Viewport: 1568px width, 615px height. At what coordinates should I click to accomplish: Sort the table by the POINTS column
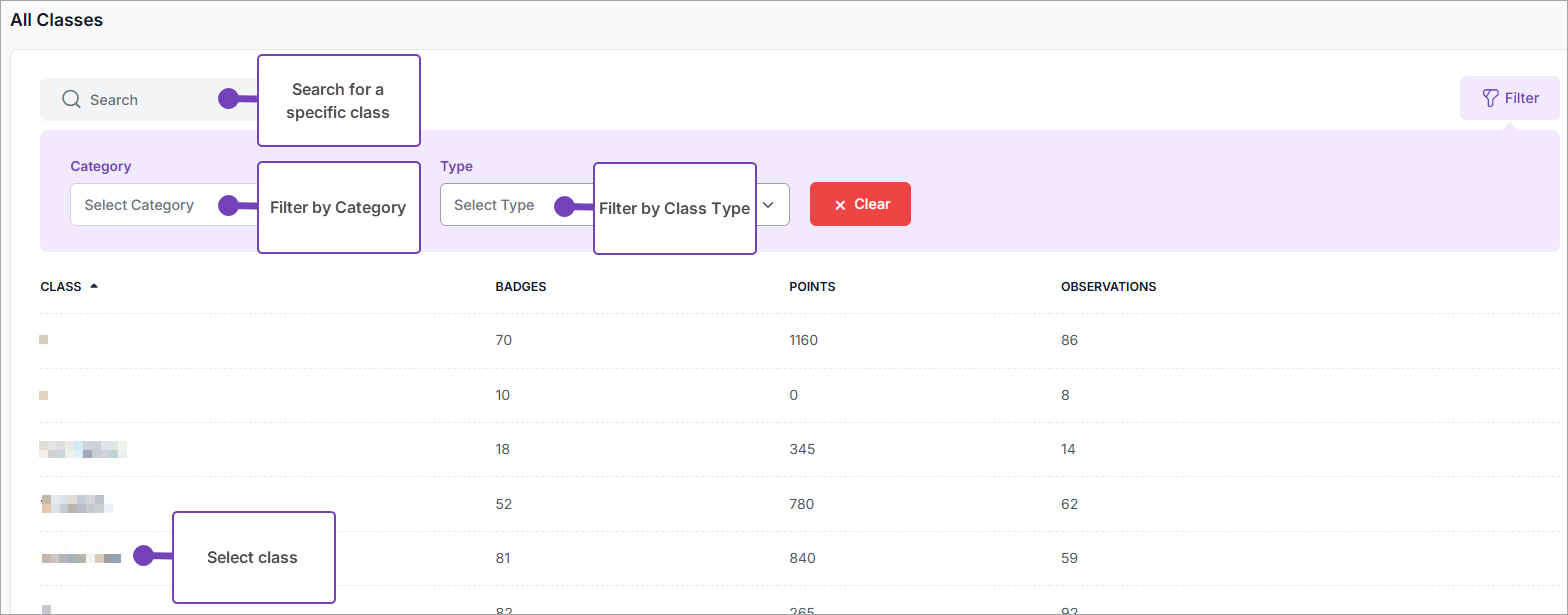[x=811, y=287]
